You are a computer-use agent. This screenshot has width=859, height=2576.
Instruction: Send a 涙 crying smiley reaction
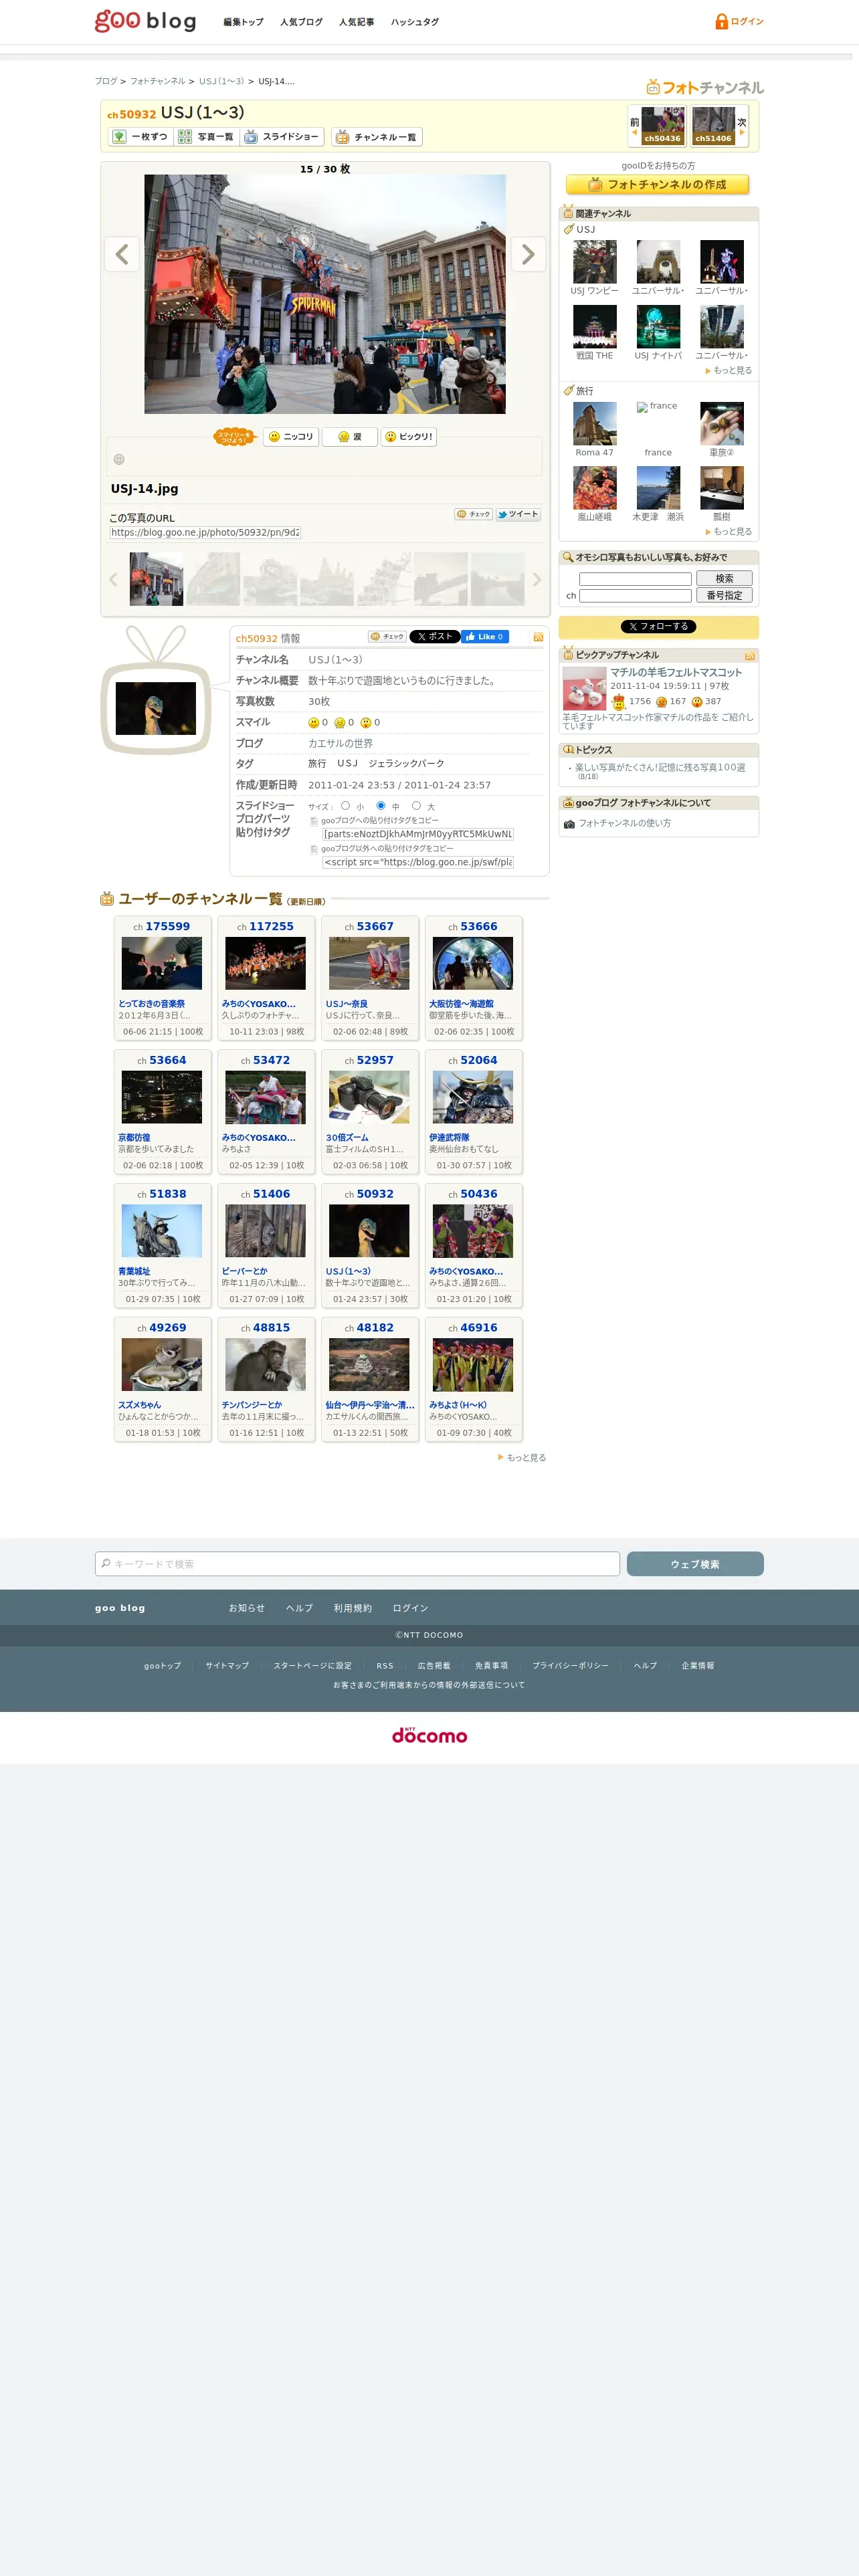point(349,437)
